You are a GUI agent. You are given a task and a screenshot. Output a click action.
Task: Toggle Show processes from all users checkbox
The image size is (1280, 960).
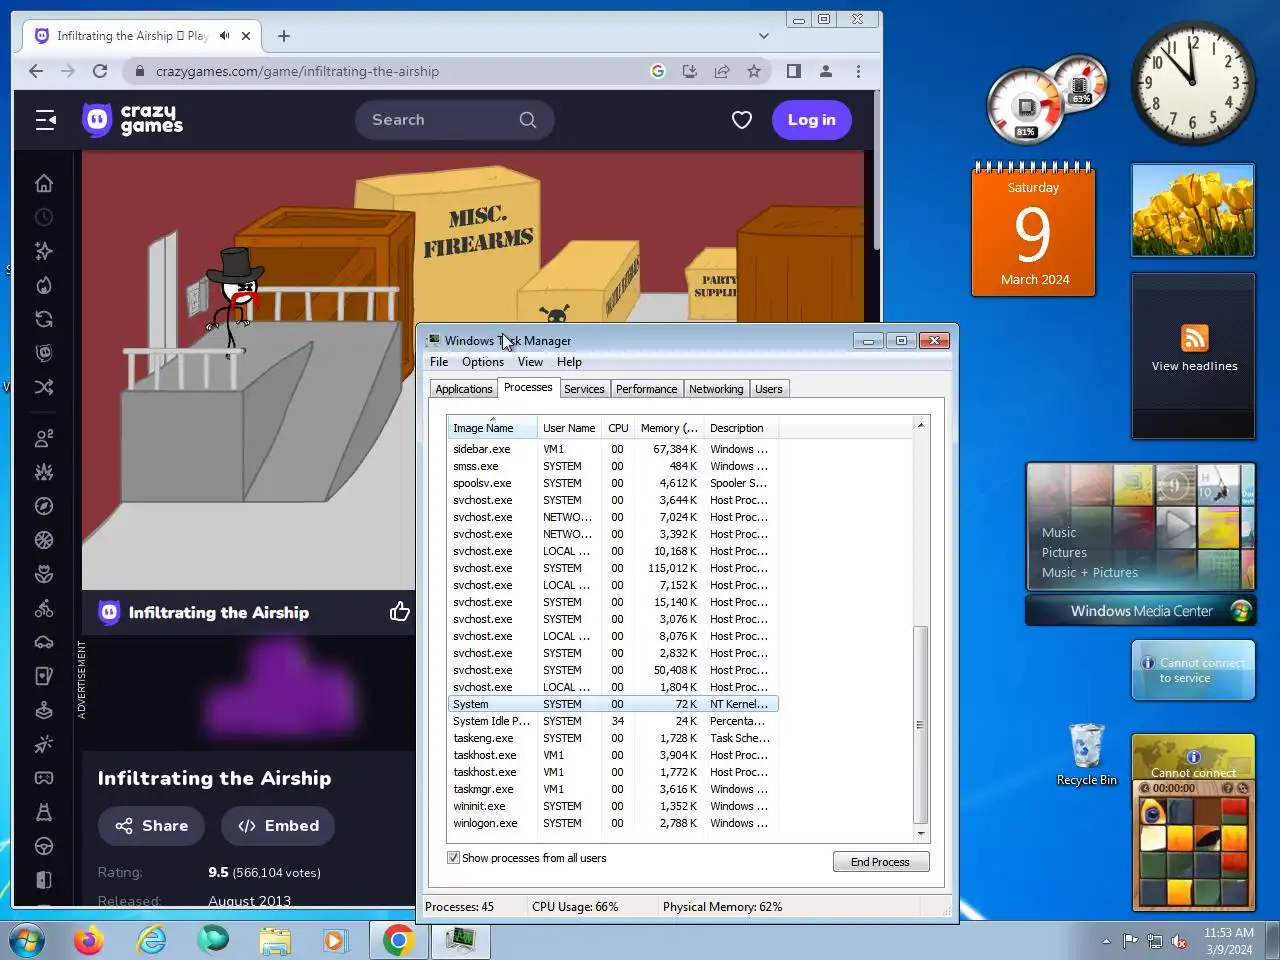pyautogui.click(x=453, y=858)
